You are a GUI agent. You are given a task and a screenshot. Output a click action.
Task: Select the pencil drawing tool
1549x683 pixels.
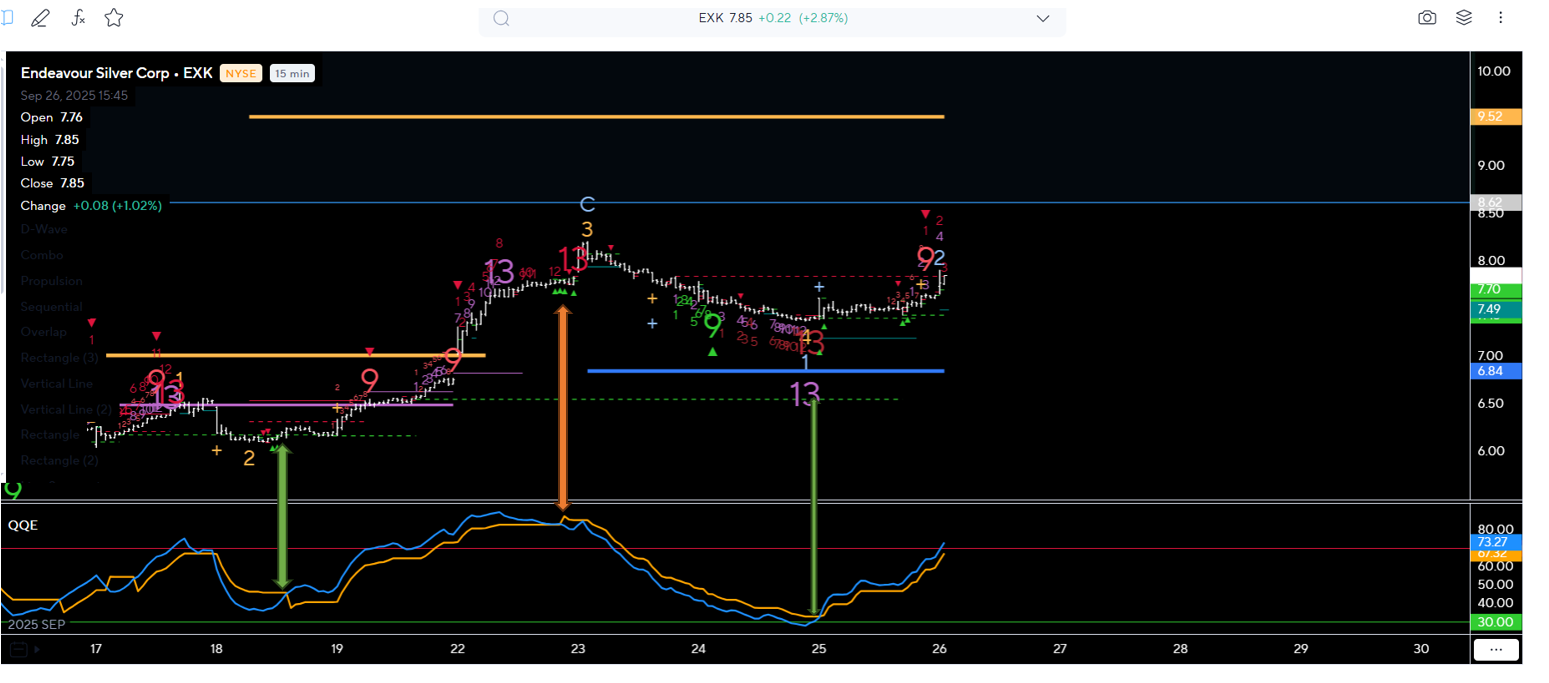coord(41,18)
